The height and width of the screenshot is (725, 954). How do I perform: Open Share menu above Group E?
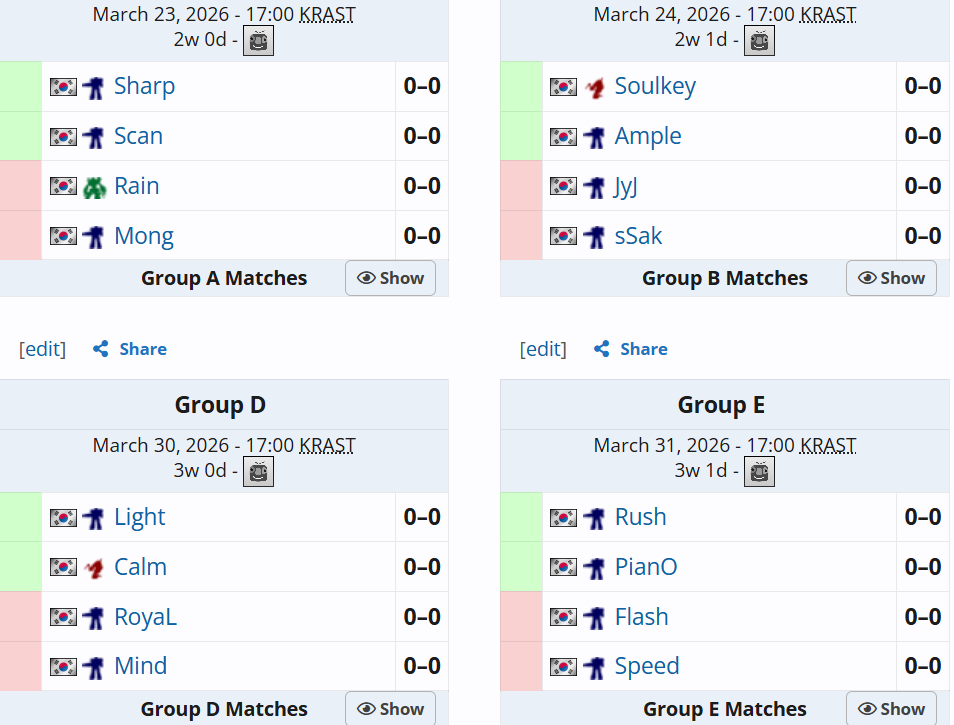pos(631,349)
